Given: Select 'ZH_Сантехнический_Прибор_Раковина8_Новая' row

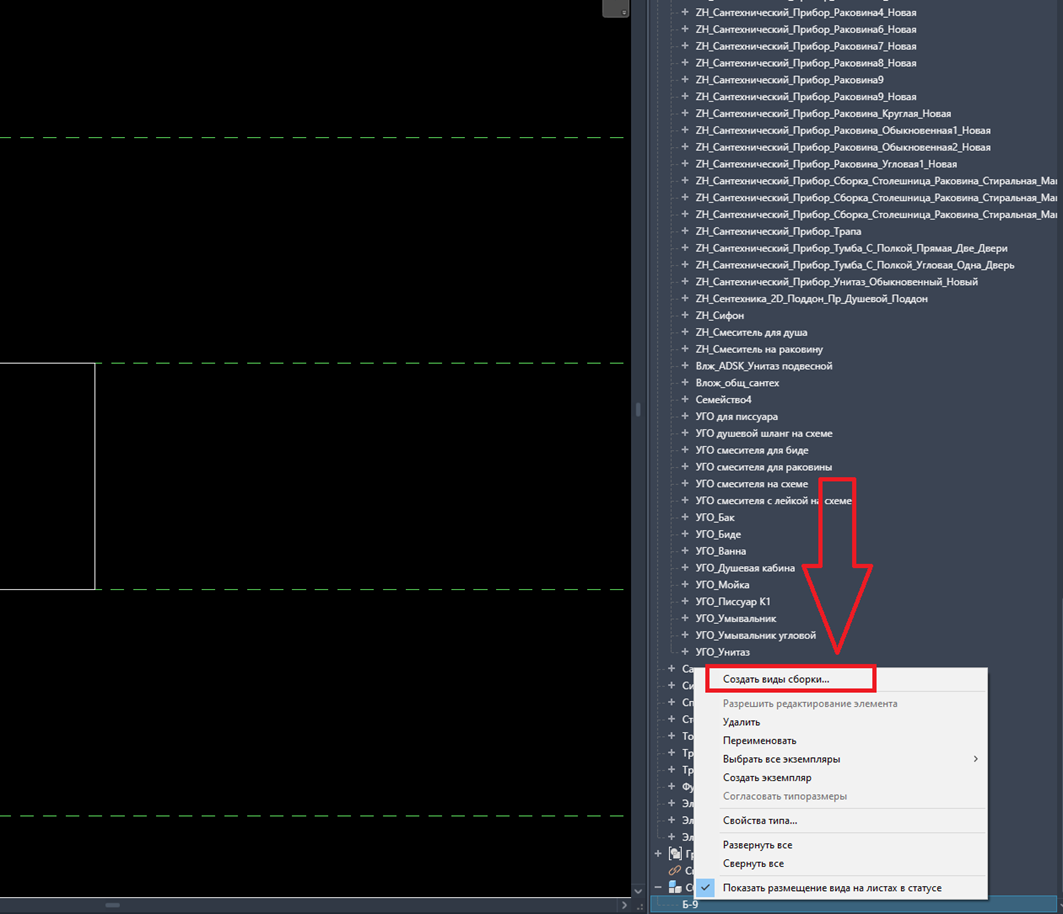Looking at the screenshot, I should click(x=806, y=63).
